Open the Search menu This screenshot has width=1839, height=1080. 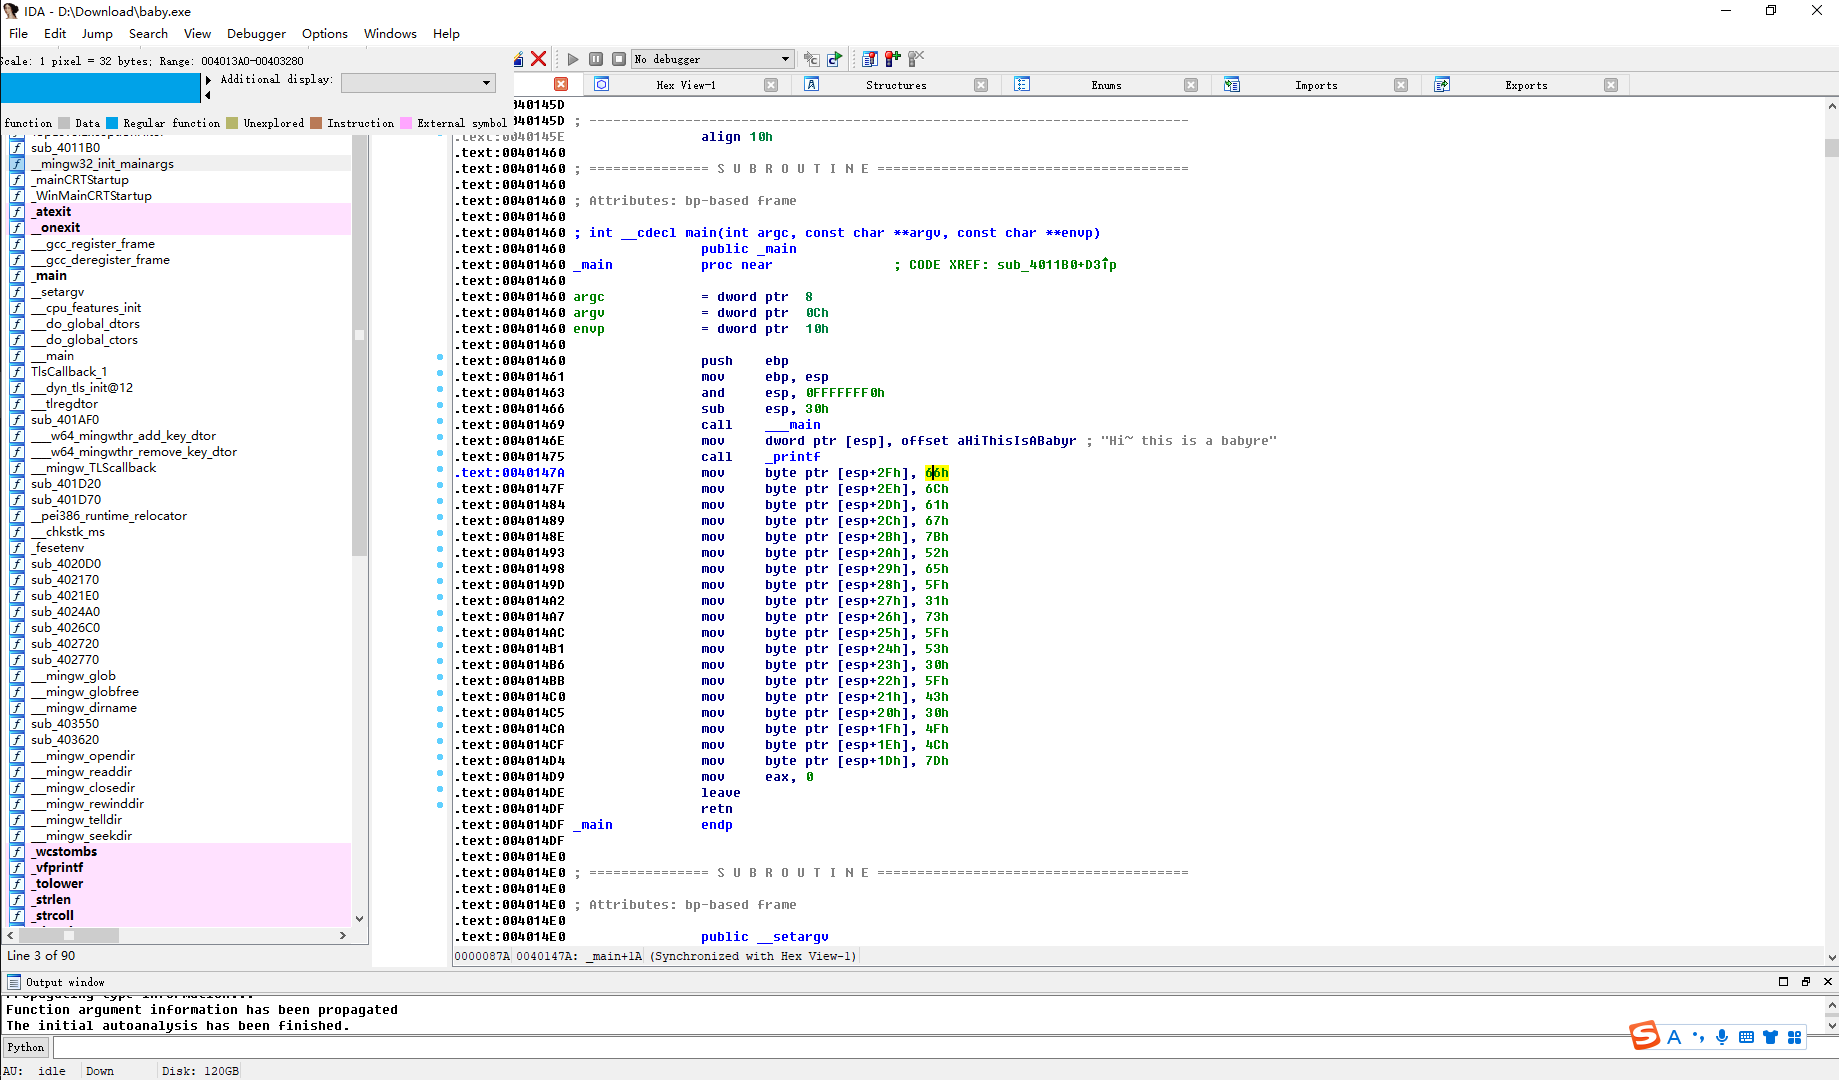[x=148, y=33]
